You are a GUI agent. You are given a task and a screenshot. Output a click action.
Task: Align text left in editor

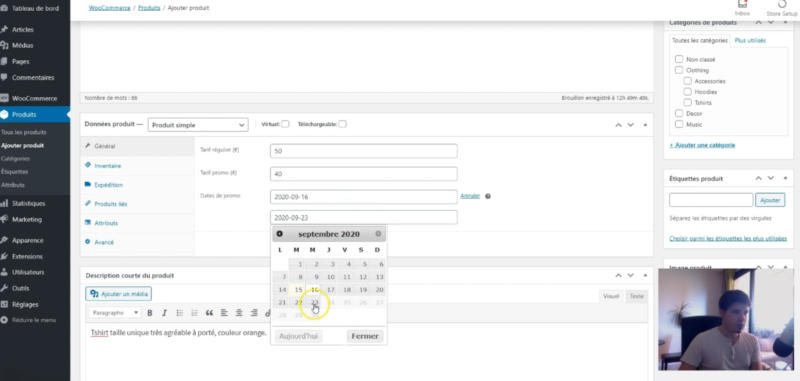(224, 313)
